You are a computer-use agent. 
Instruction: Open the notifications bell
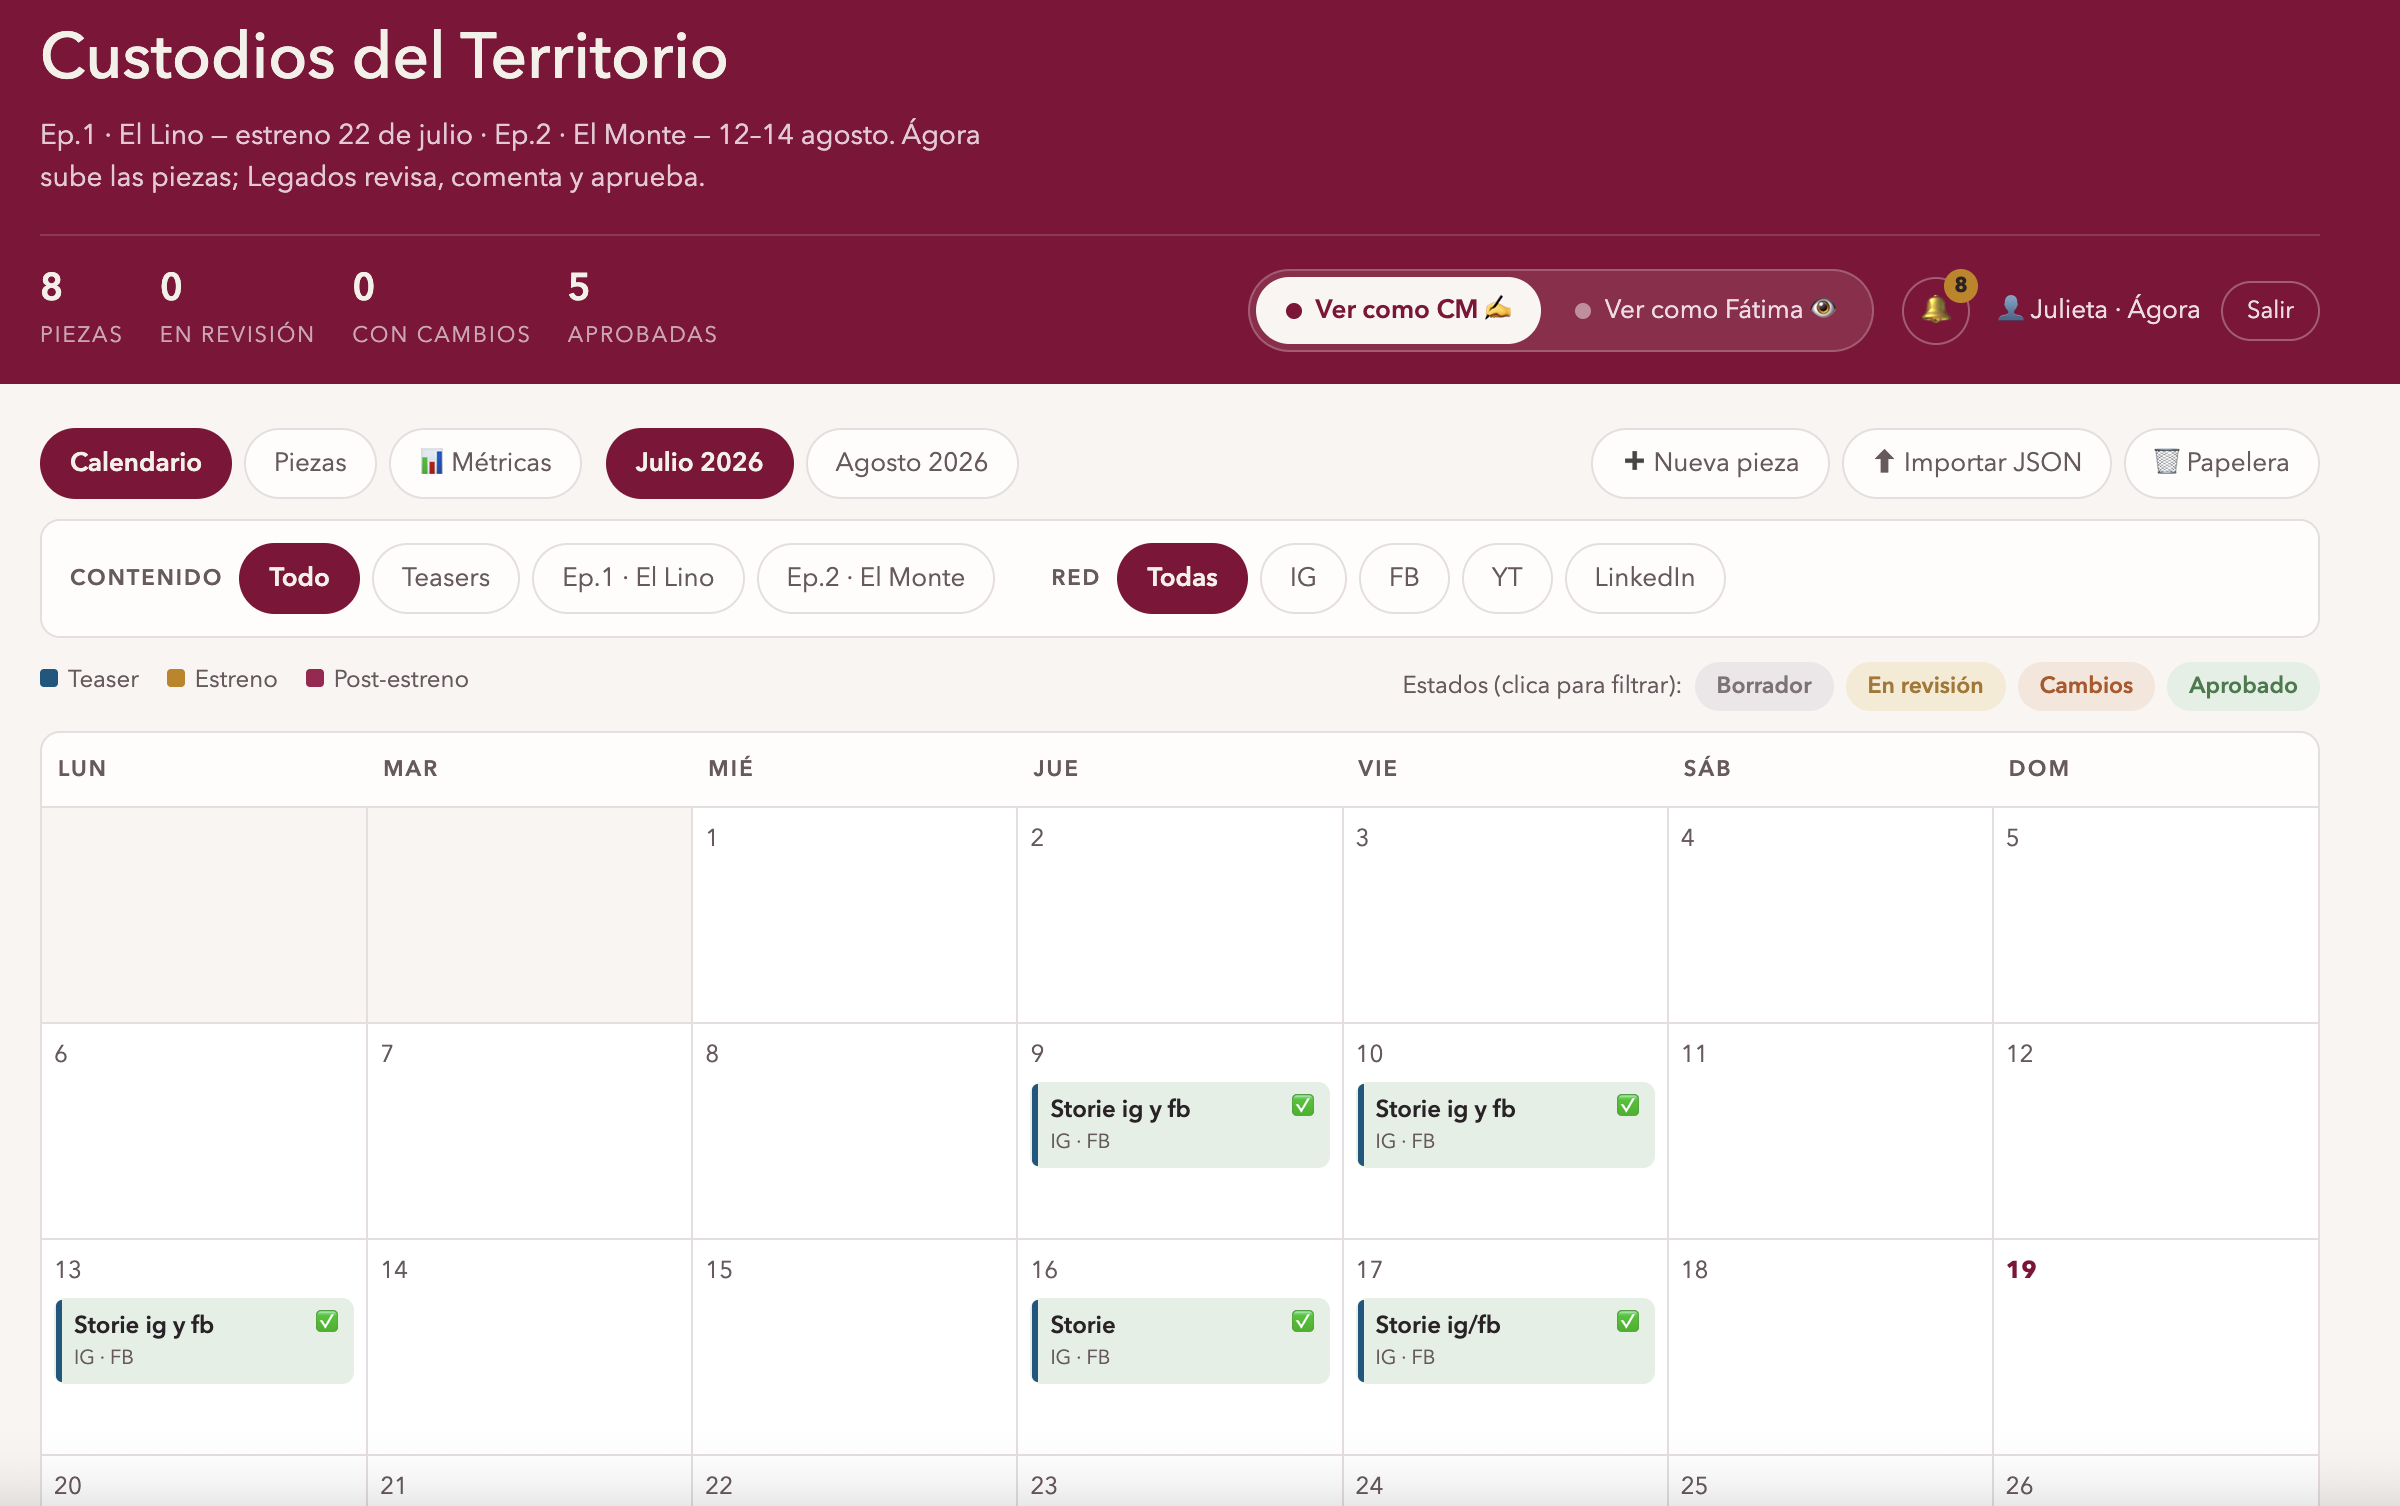point(1935,311)
